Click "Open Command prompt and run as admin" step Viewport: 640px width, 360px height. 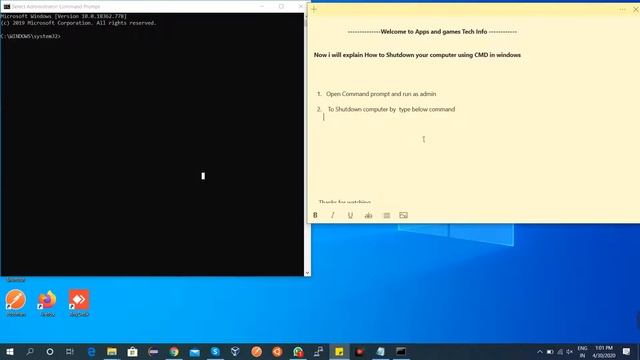point(381,94)
